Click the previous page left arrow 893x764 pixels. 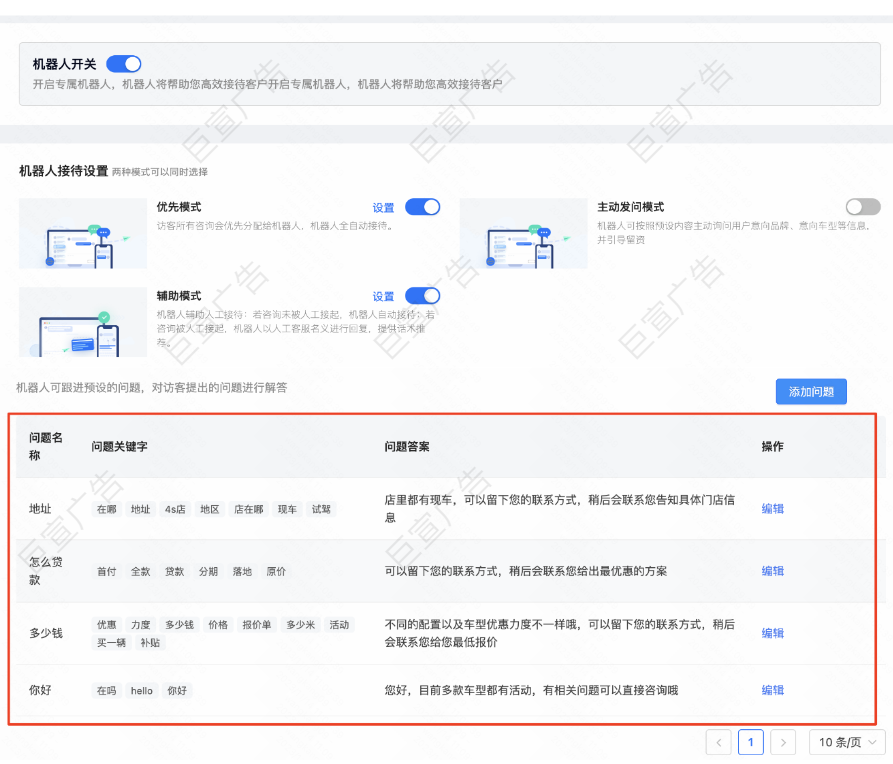[x=718, y=742]
